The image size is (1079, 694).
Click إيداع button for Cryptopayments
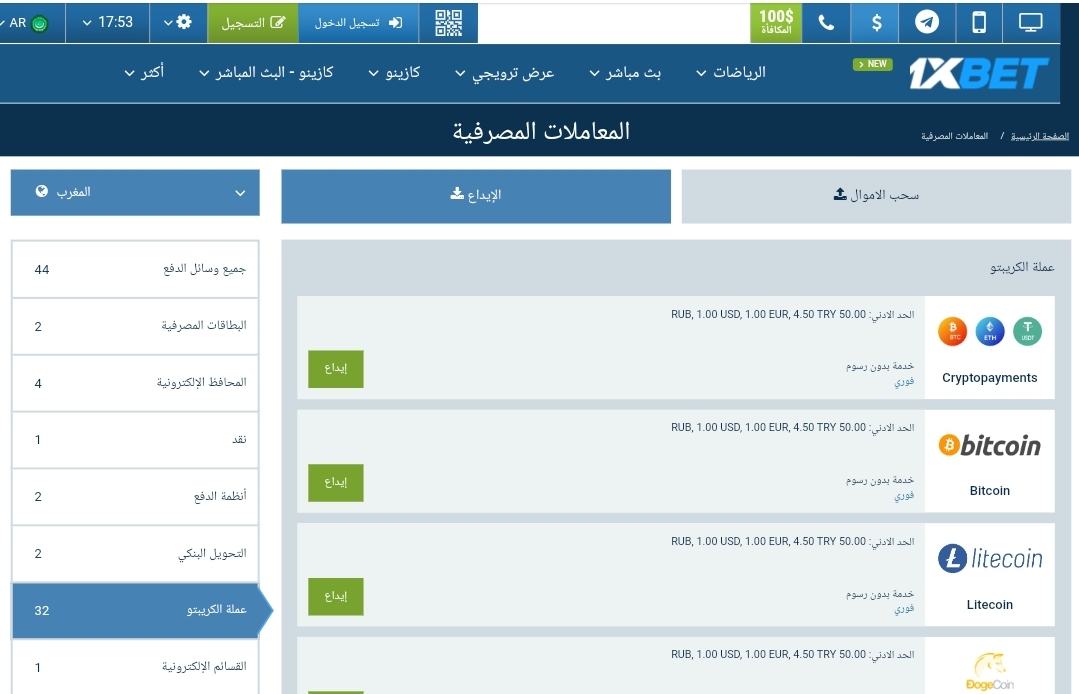pos(336,369)
